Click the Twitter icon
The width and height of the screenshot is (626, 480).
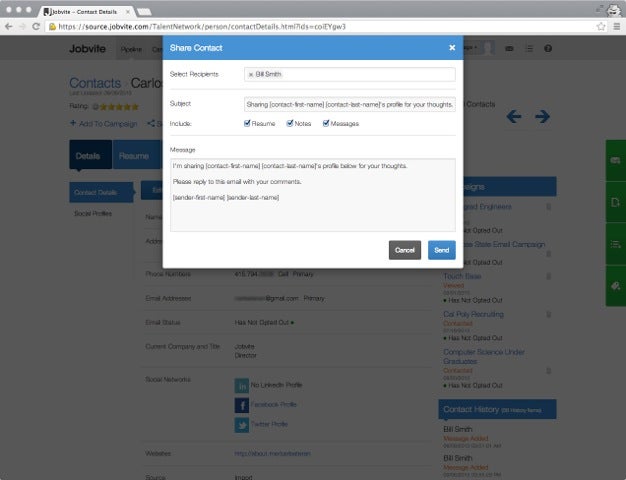point(242,425)
